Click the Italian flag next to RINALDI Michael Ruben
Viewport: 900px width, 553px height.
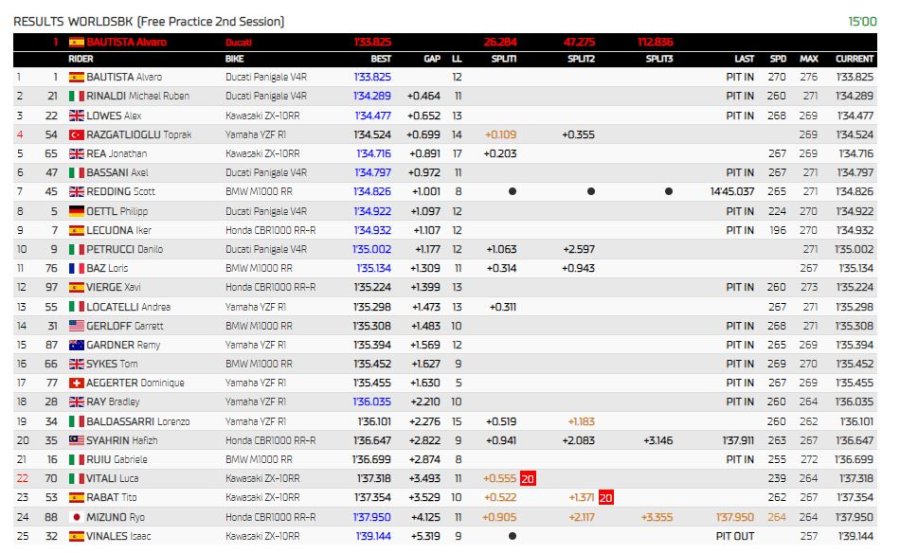(76, 96)
